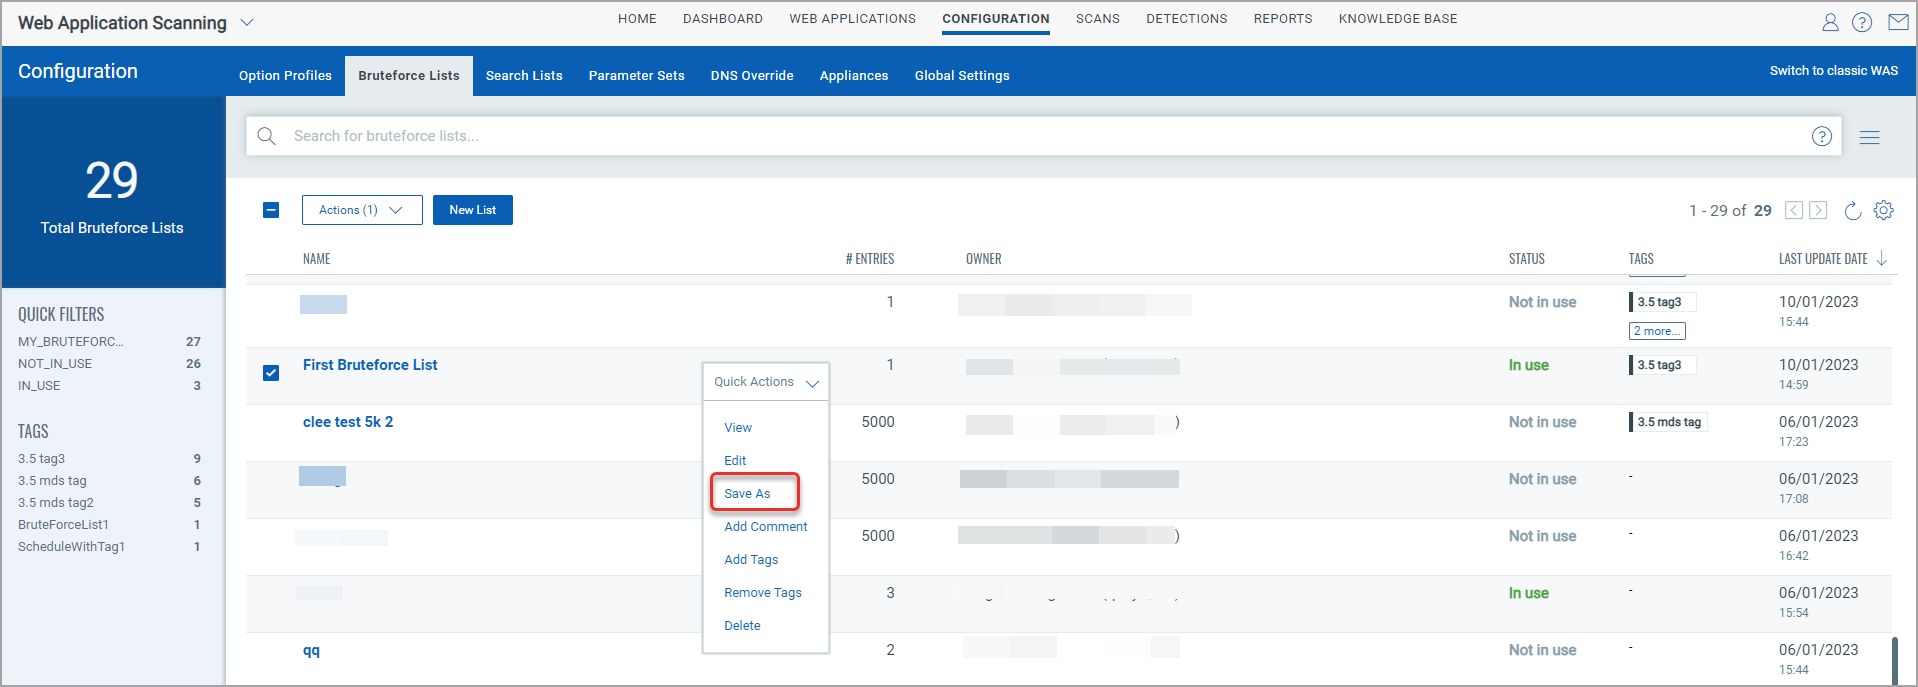Open search help icon in search bar
The height and width of the screenshot is (687, 1918).
1822,136
